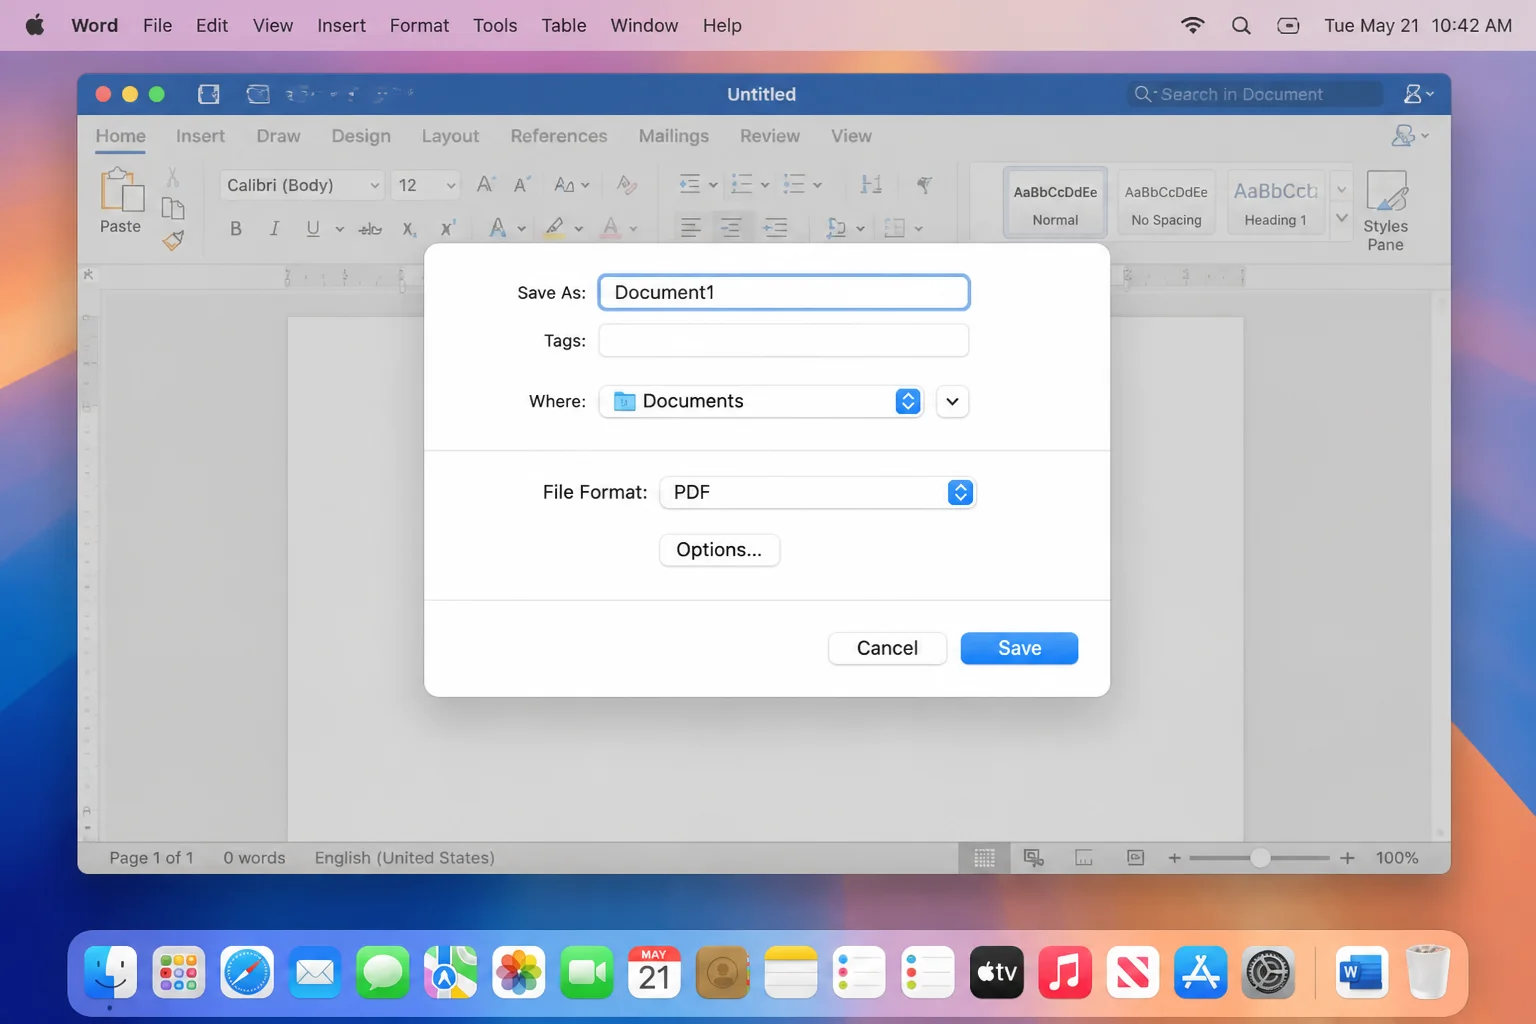
Task: Click the numbered list icon
Action: click(x=742, y=184)
